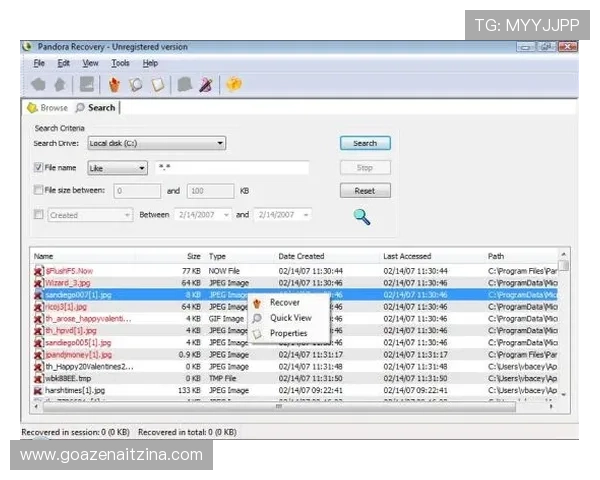The width and height of the screenshot is (600, 480).
Task: Expand the Like comparison dropdown
Action: (142, 168)
